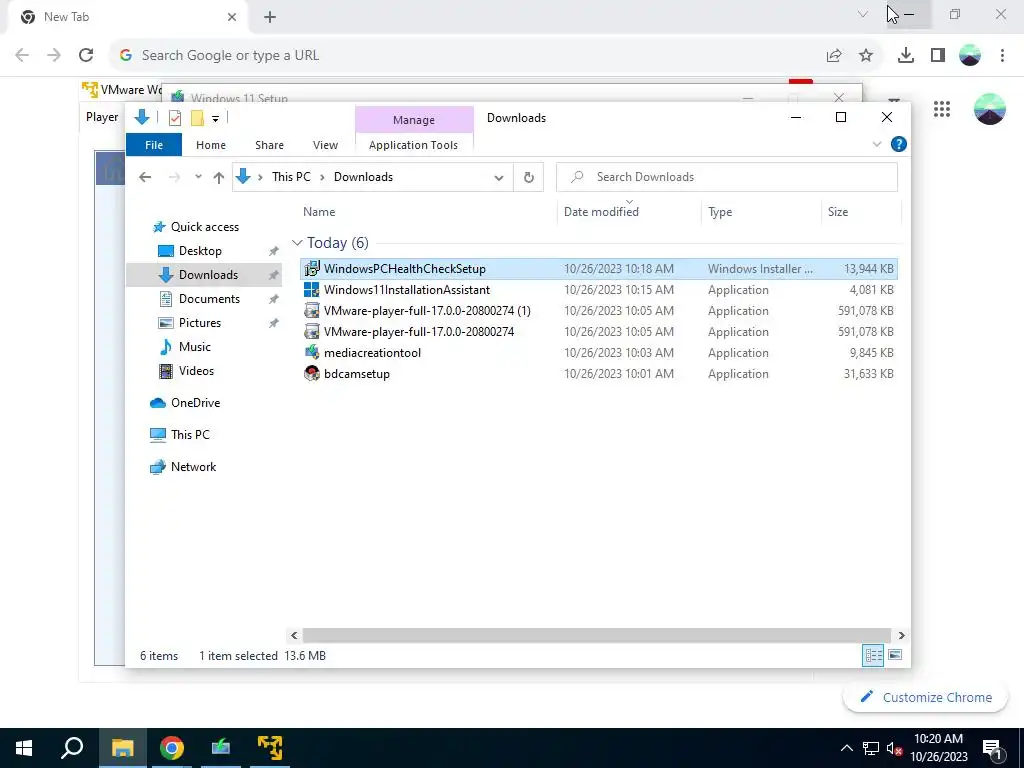This screenshot has height=768, width=1024.
Task: Share this page icon in Chrome
Action: click(834, 56)
